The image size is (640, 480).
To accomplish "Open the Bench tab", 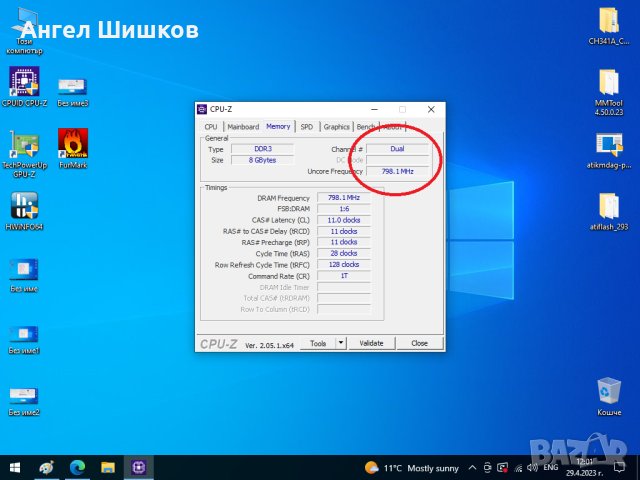I will (366, 127).
